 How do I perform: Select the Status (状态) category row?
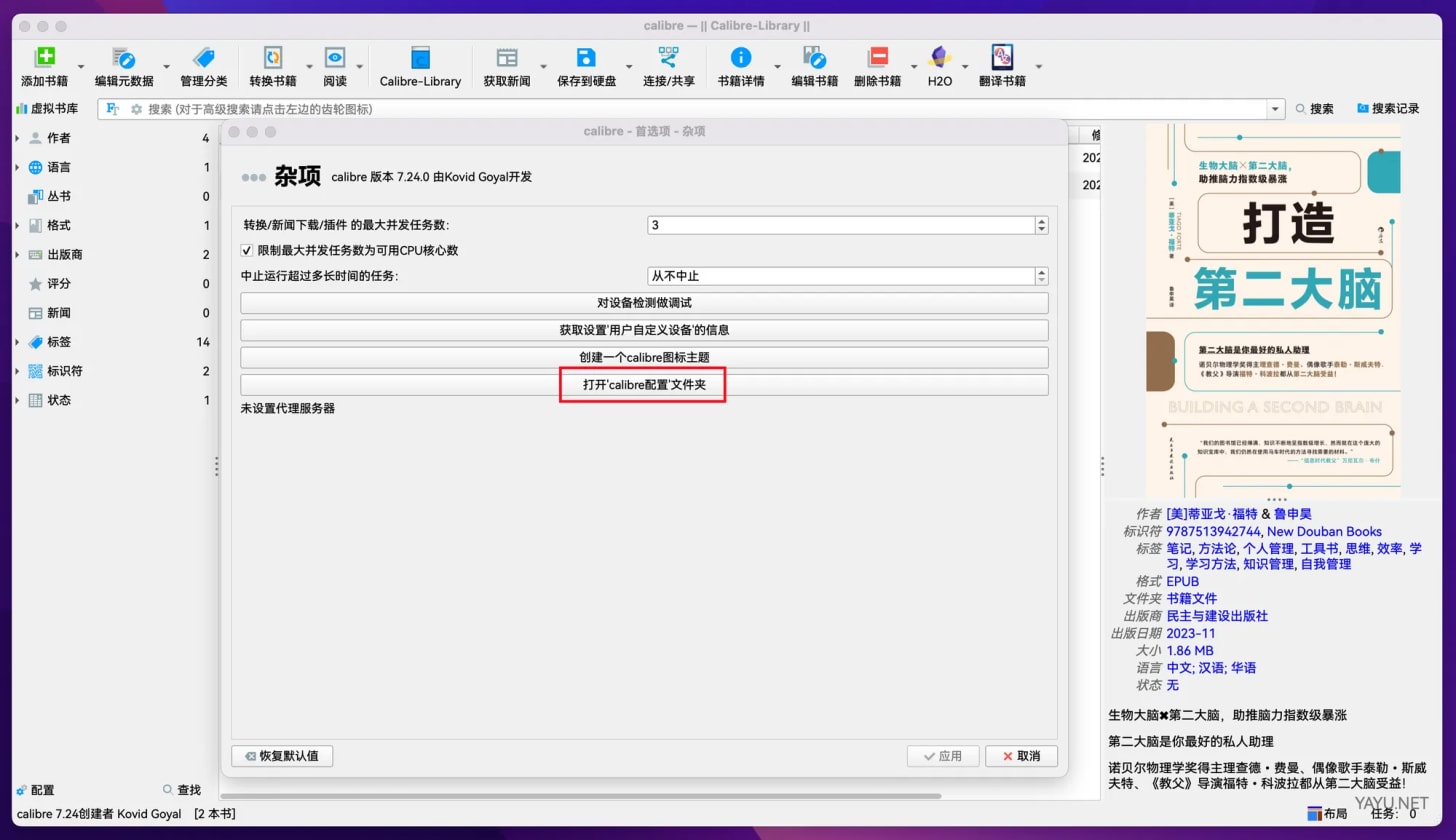[x=112, y=400]
